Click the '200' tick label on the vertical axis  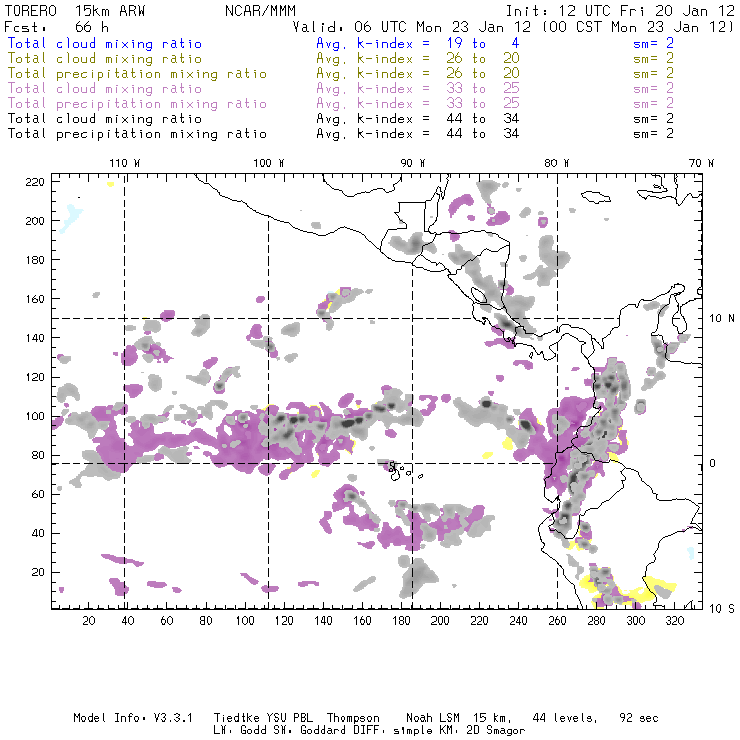pyautogui.click(x=35, y=221)
